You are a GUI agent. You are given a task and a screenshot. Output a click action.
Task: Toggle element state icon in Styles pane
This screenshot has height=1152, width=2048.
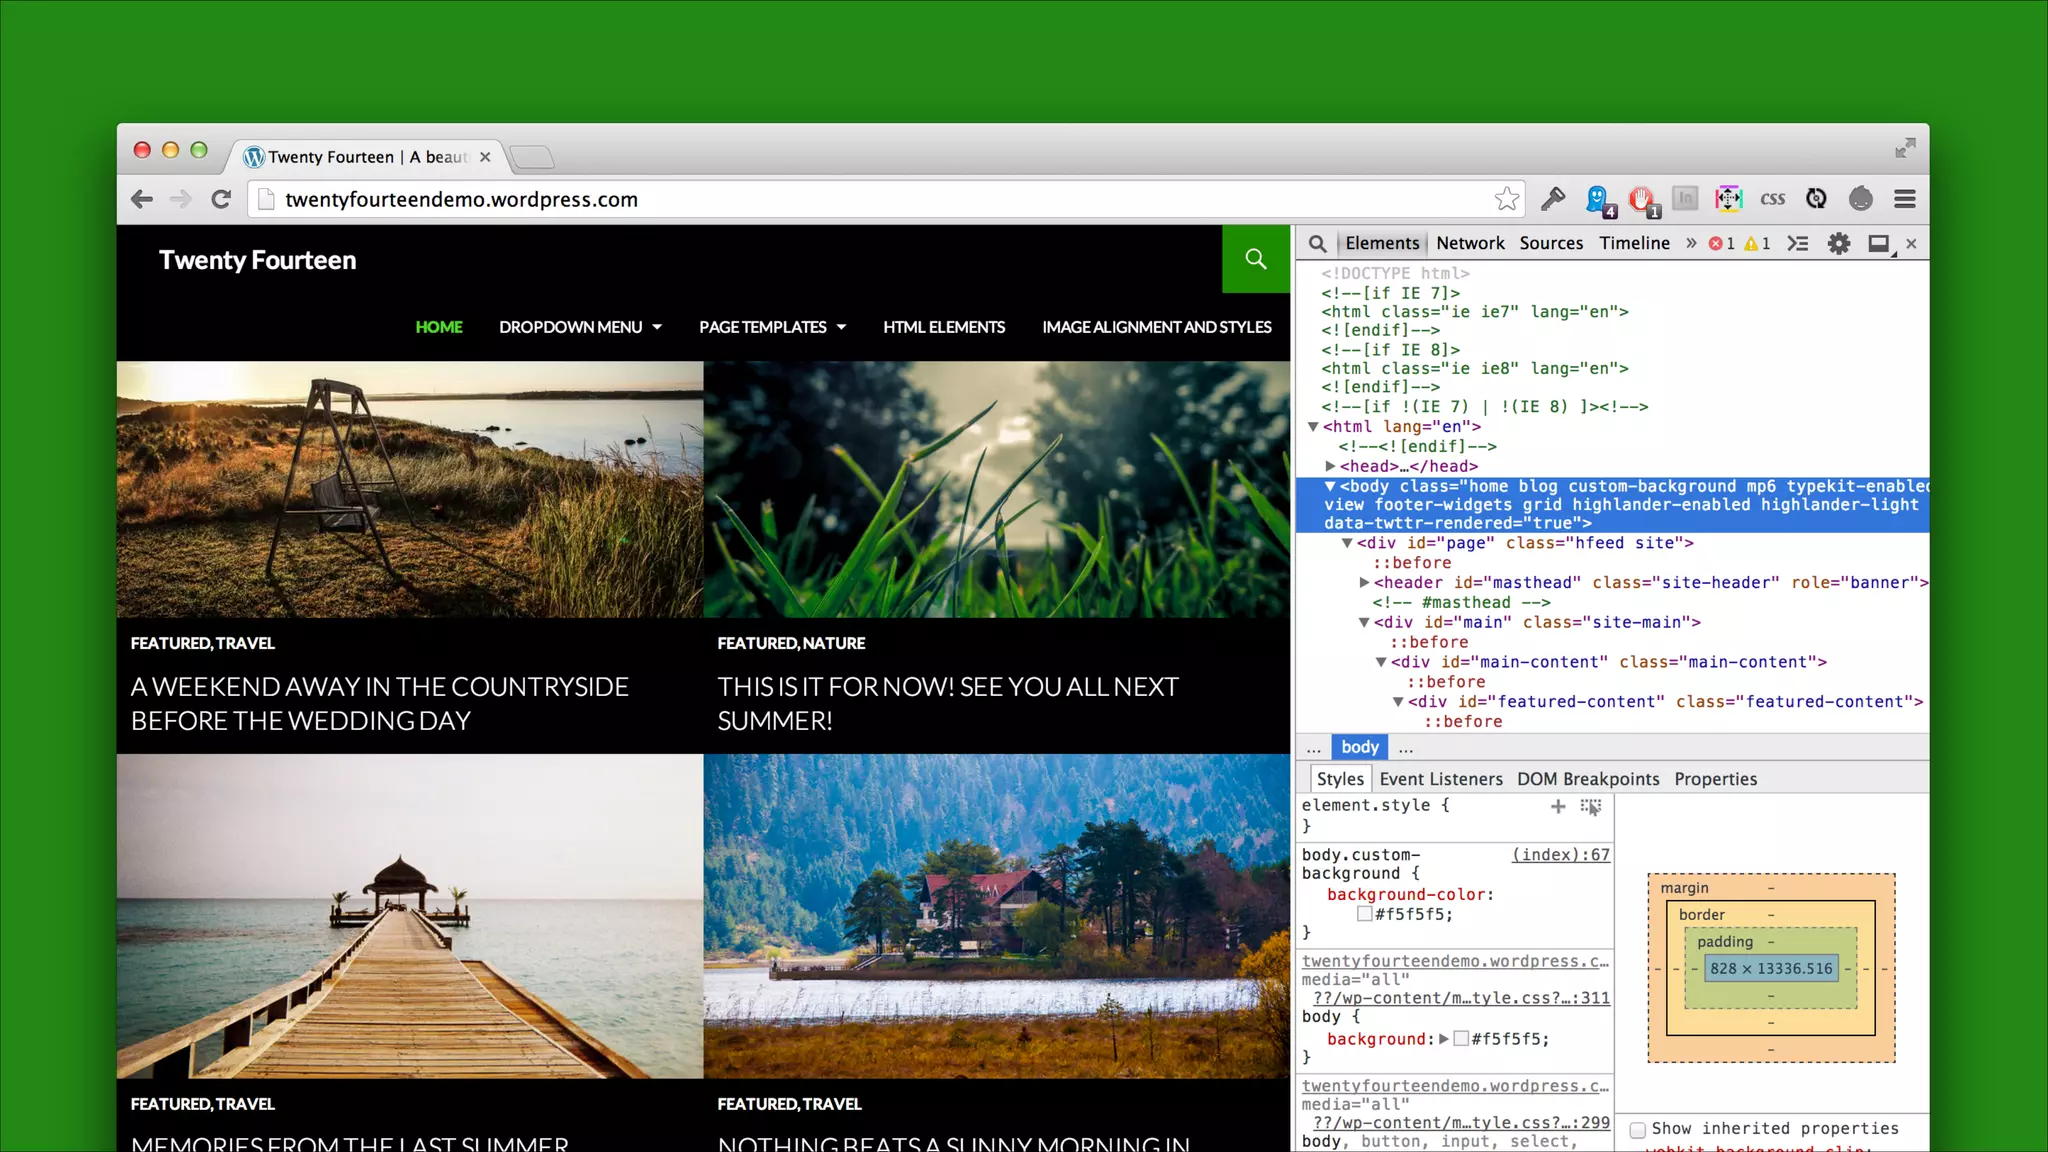coord(1591,806)
